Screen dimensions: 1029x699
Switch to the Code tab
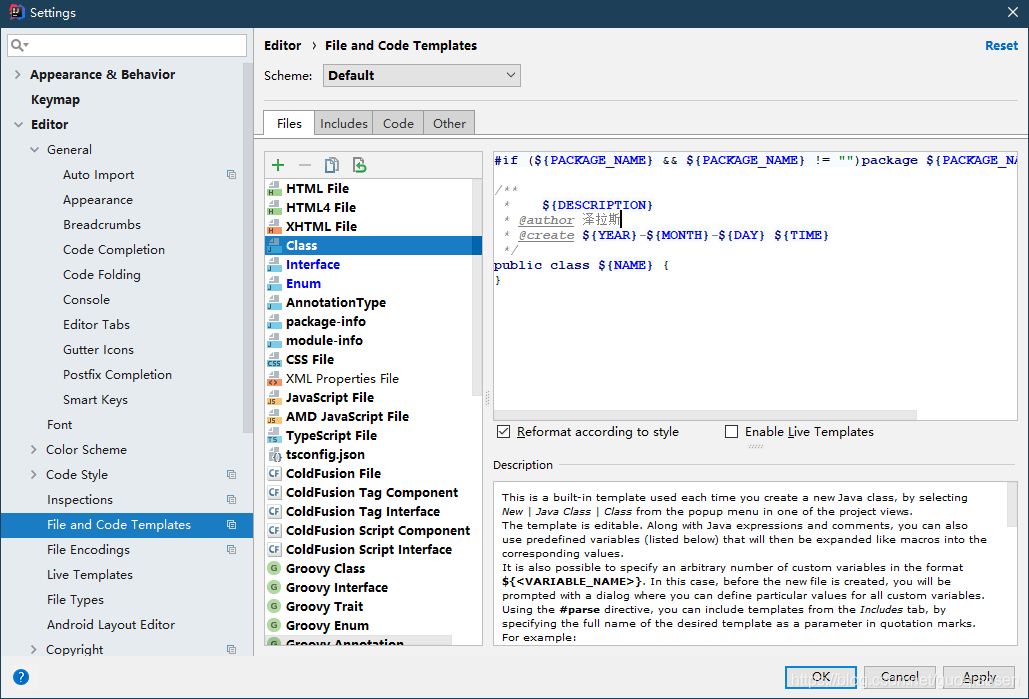398,123
